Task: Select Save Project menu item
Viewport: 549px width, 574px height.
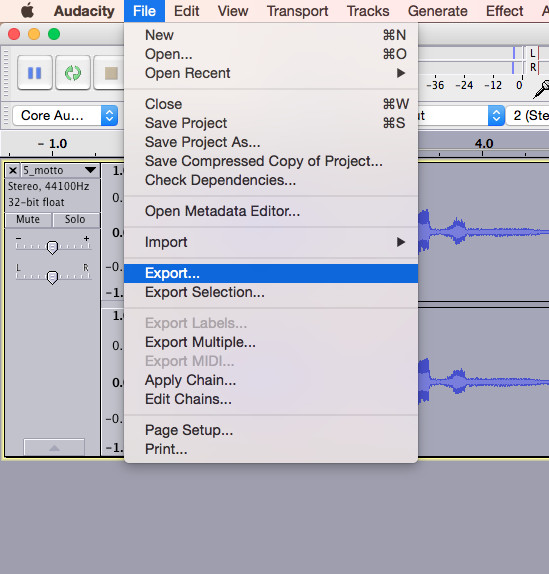Action: click(271, 123)
